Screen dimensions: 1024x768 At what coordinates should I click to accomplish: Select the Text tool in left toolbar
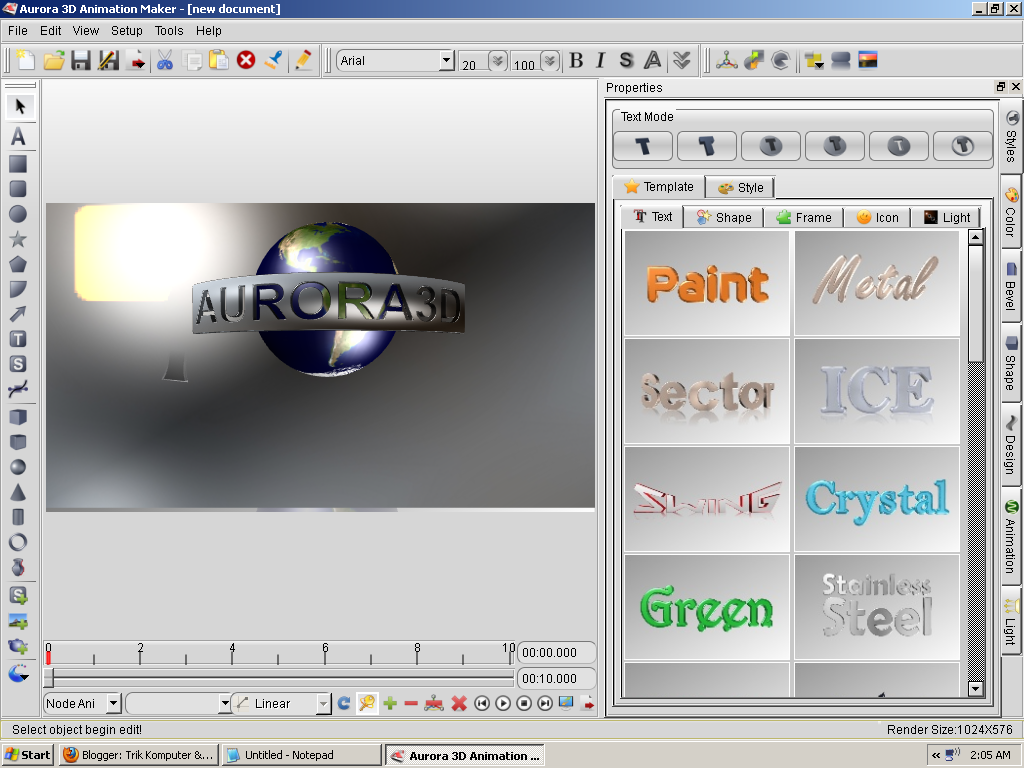coord(18,137)
